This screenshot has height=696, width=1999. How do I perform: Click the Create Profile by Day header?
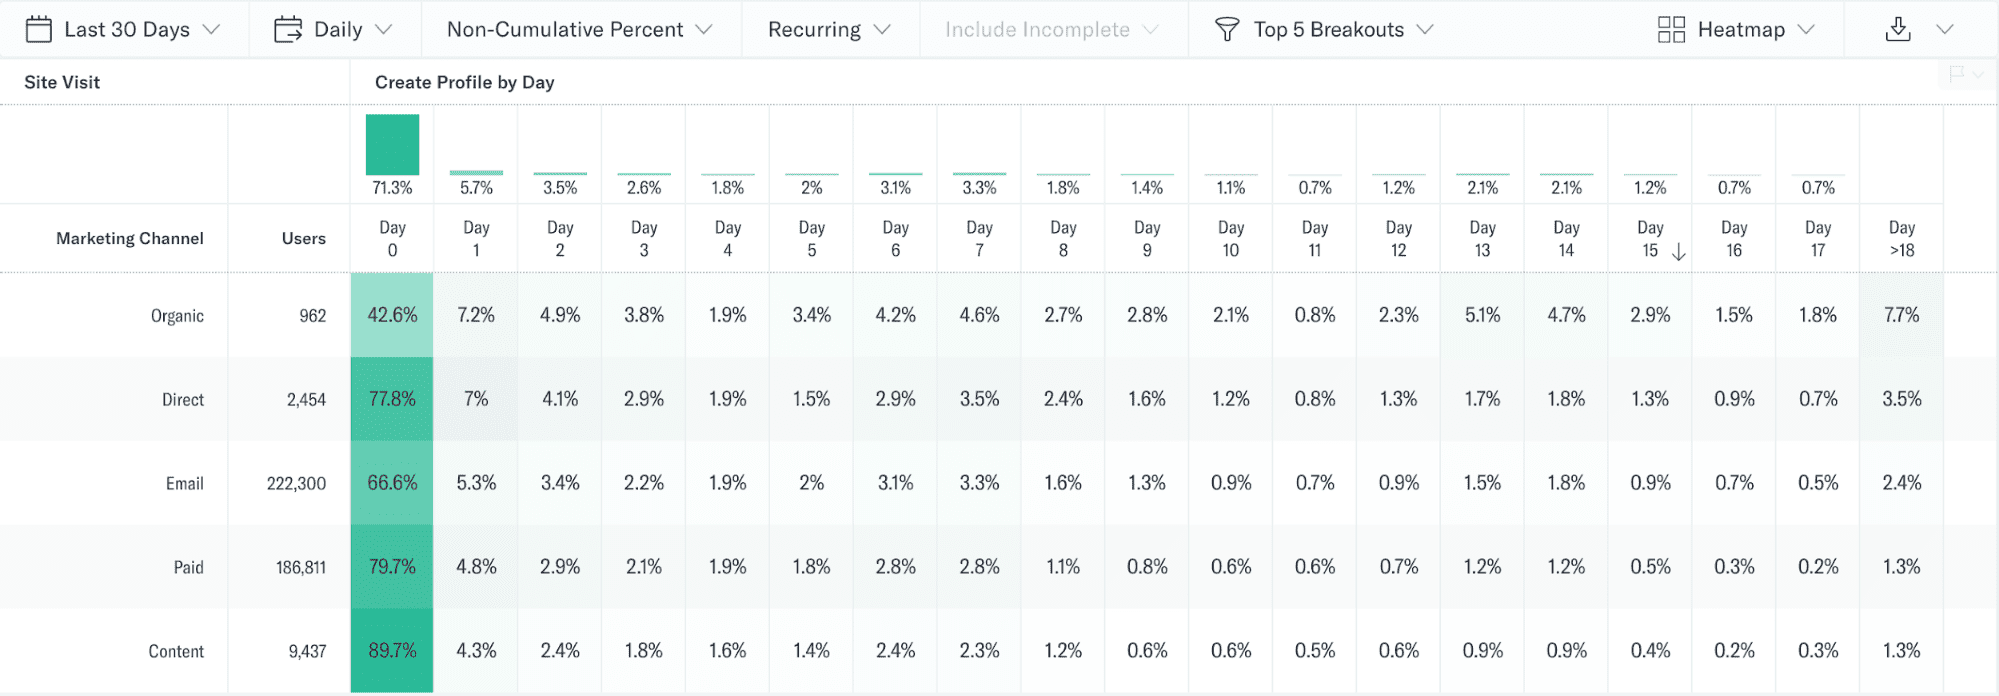click(464, 82)
